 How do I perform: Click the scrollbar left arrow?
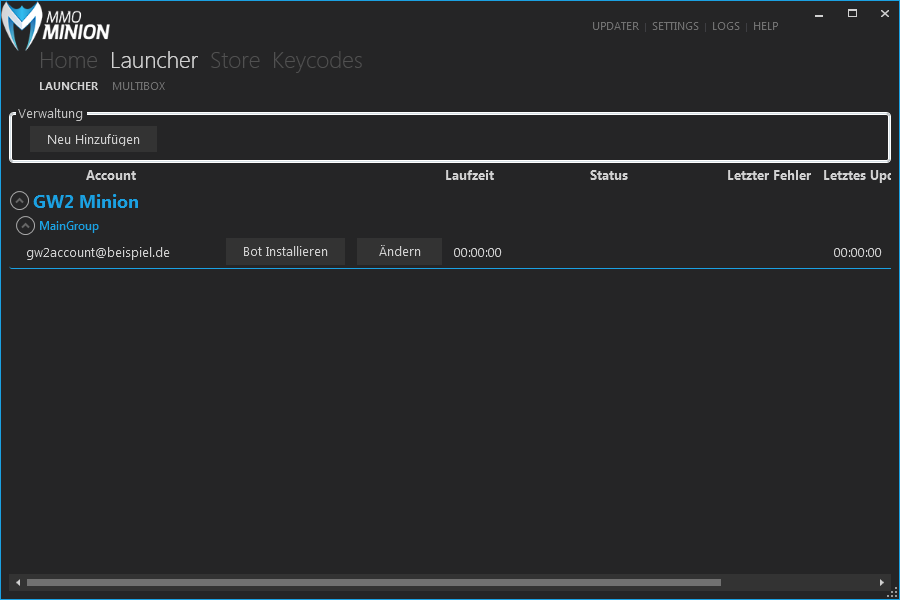point(17,582)
